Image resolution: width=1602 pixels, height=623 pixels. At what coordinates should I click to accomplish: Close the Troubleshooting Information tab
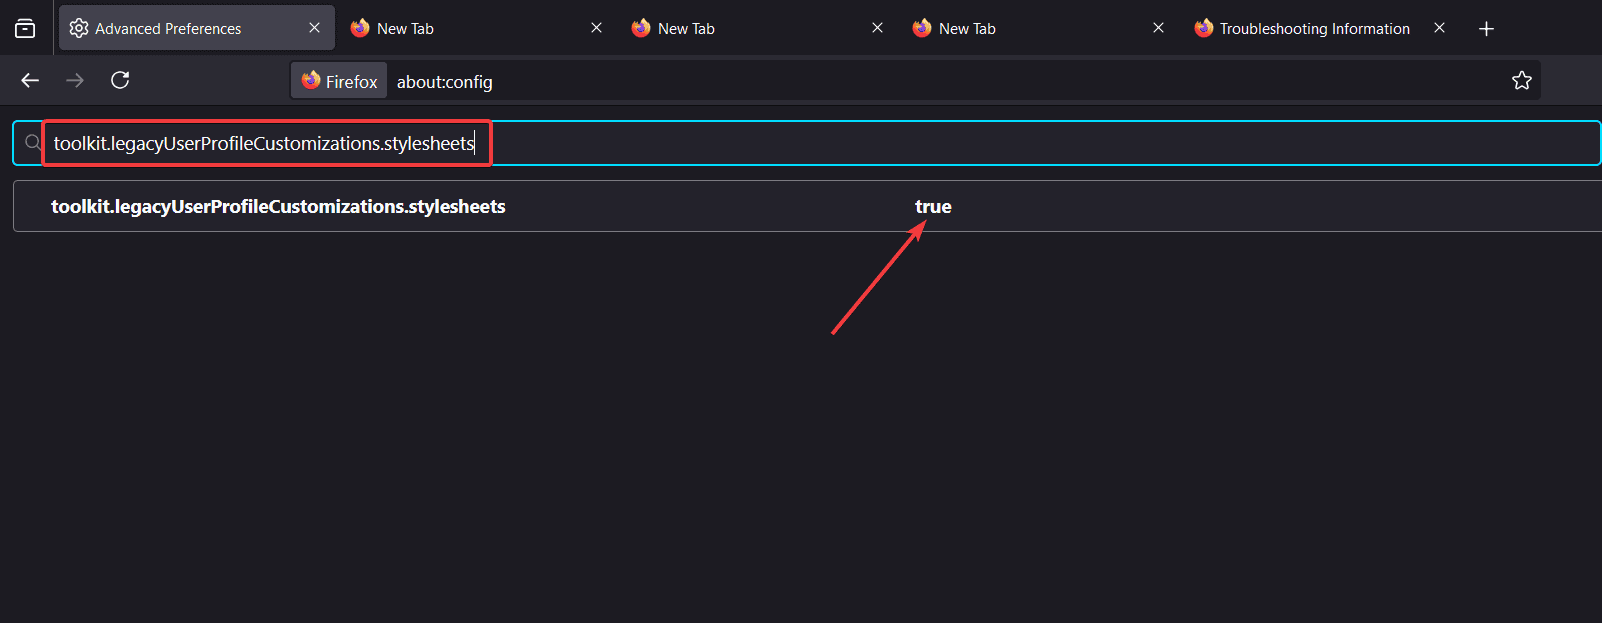coord(1439,28)
